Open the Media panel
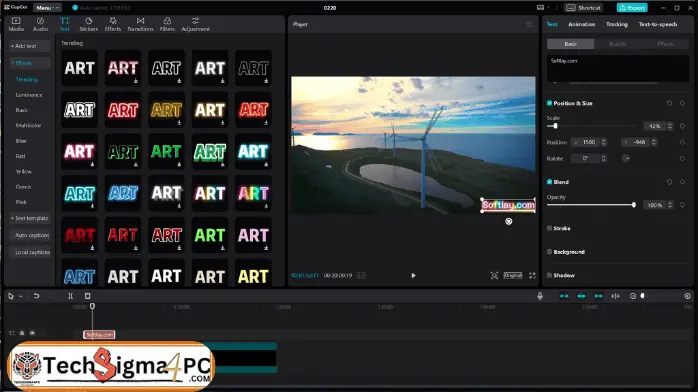The width and height of the screenshot is (698, 392). pyautogui.click(x=16, y=24)
